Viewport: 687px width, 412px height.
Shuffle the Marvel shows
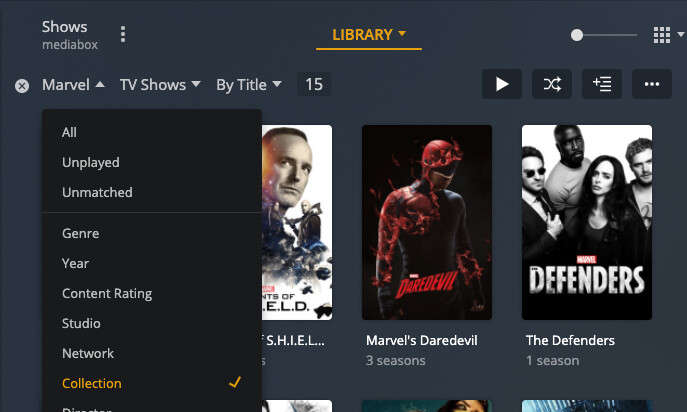coord(552,84)
